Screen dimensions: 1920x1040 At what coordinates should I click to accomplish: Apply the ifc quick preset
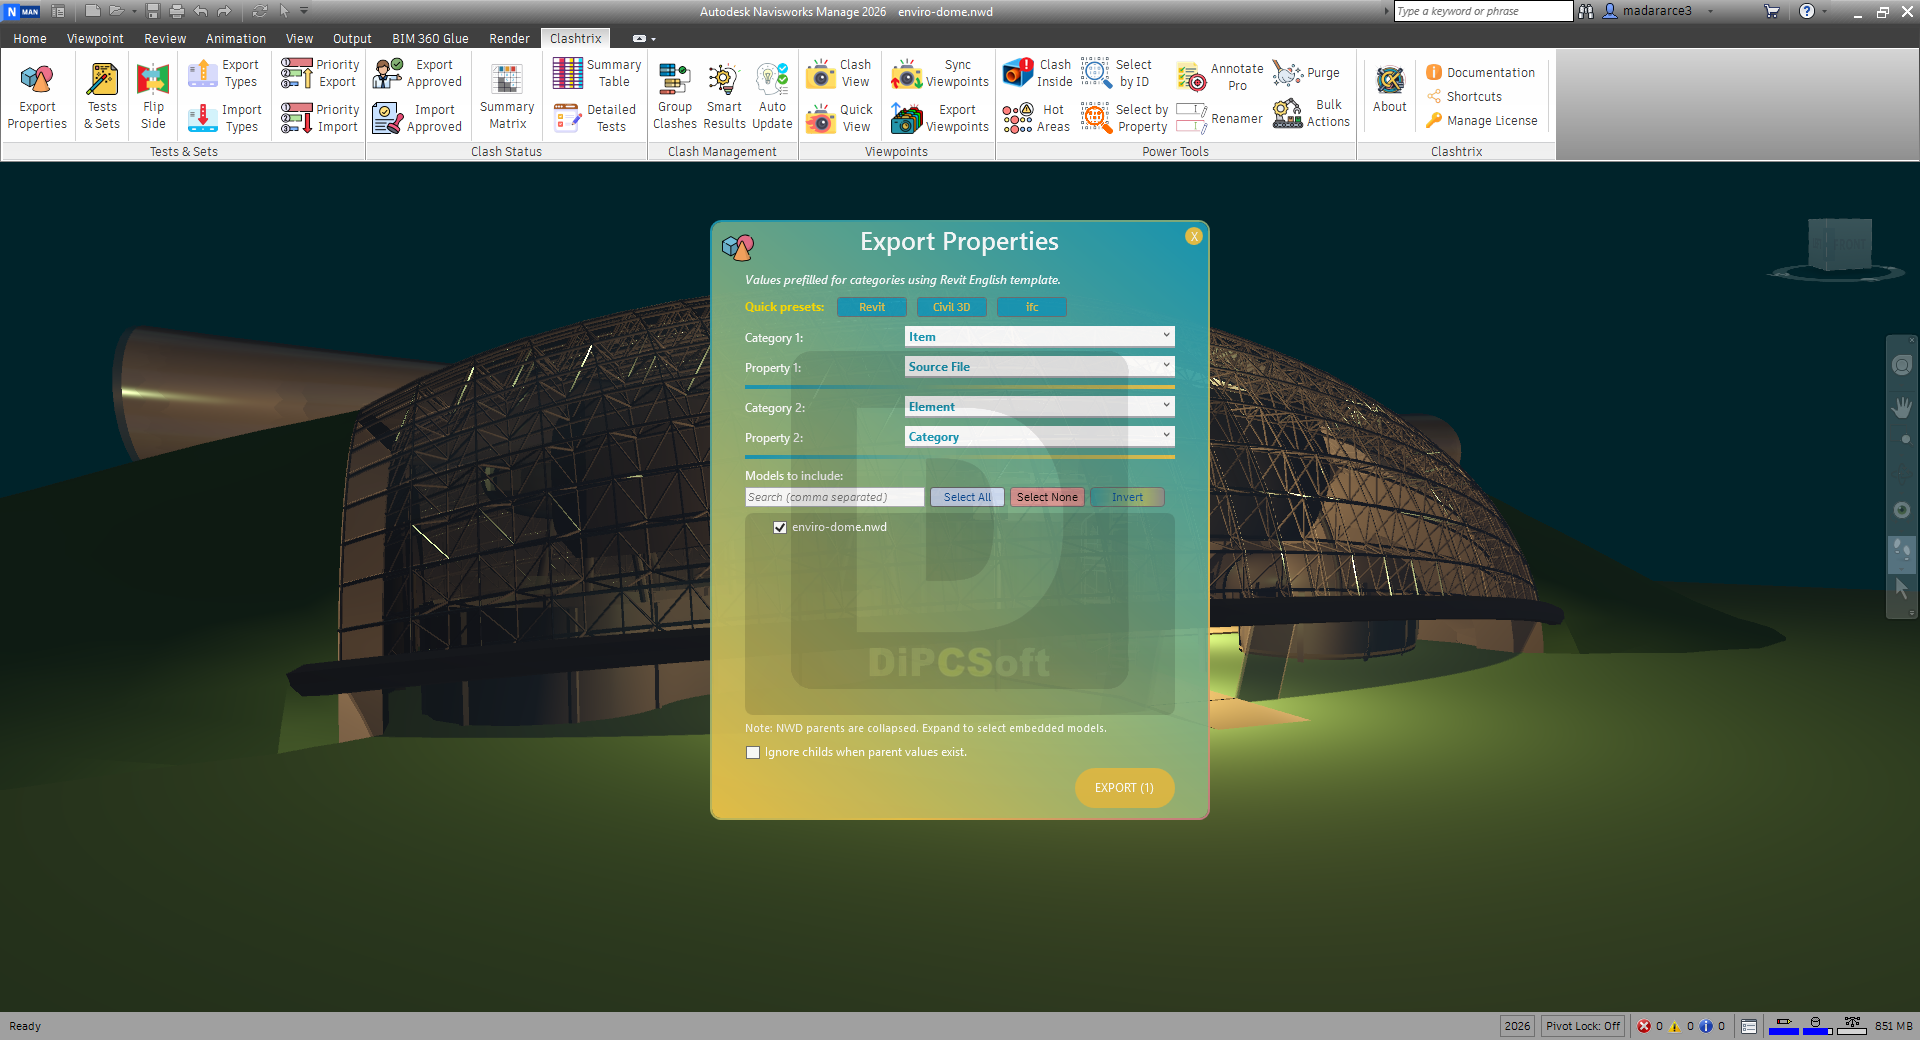[x=1032, y=307]
